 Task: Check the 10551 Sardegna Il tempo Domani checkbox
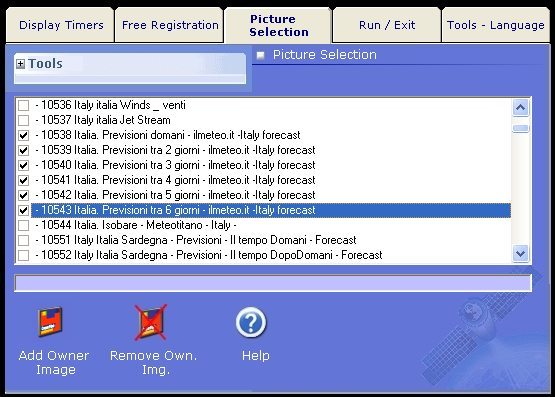(x=23, y=240)
